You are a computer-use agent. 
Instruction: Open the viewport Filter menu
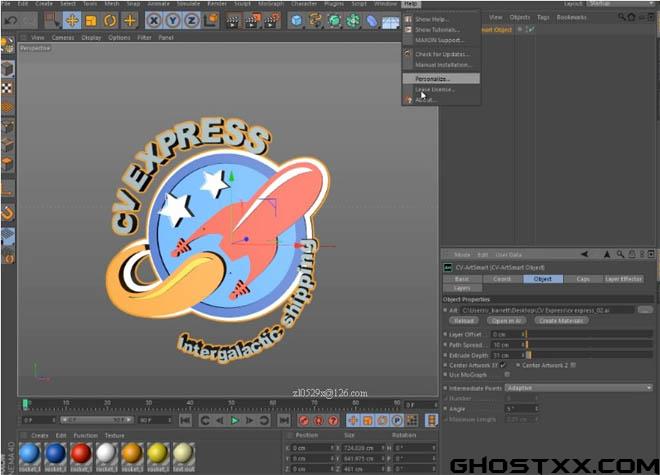(x=144, y=37)
